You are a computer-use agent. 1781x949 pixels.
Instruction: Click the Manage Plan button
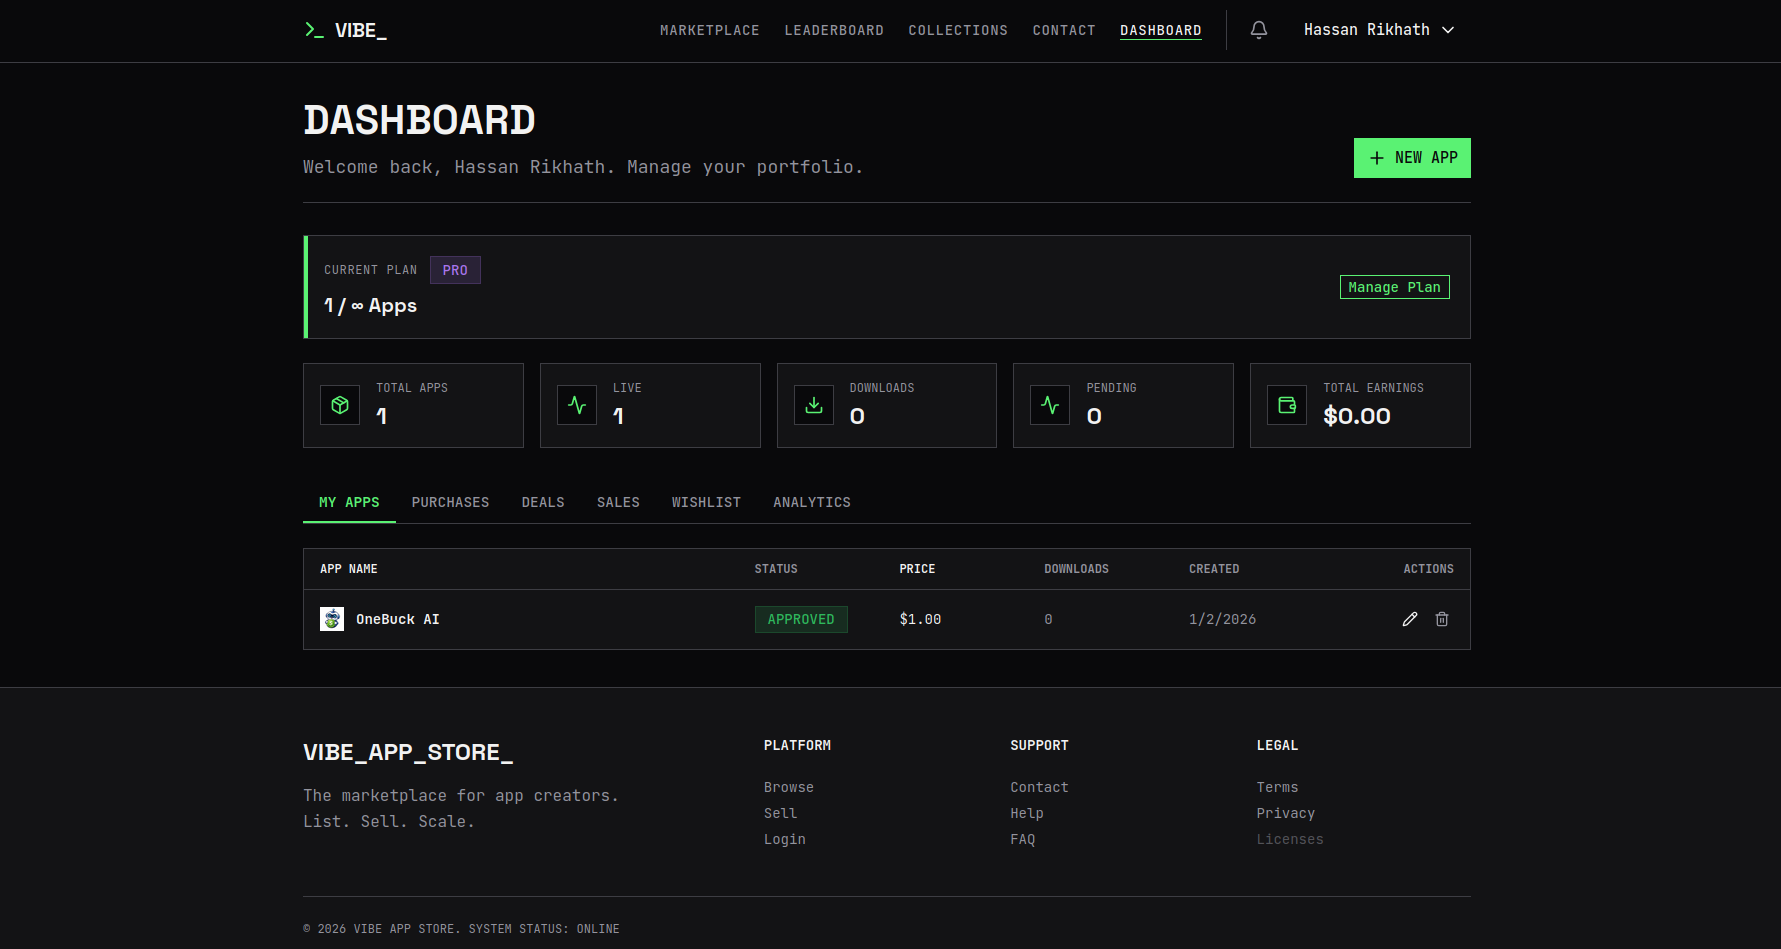1394,287
